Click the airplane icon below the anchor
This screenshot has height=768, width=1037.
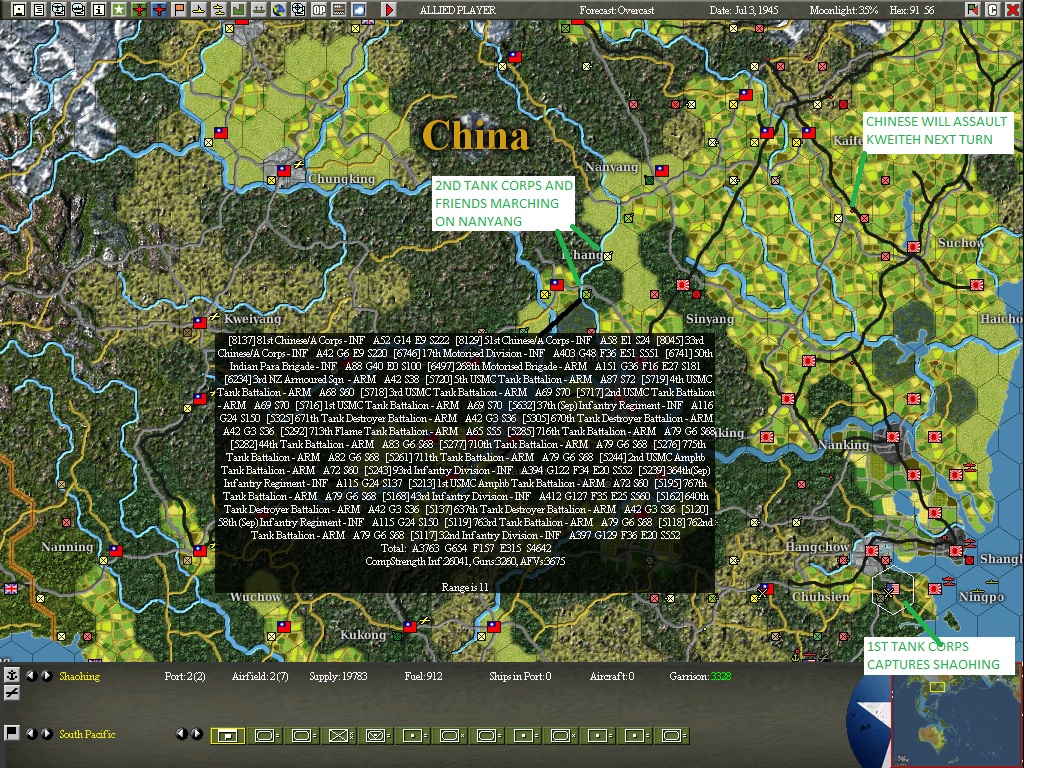(11, 693)
